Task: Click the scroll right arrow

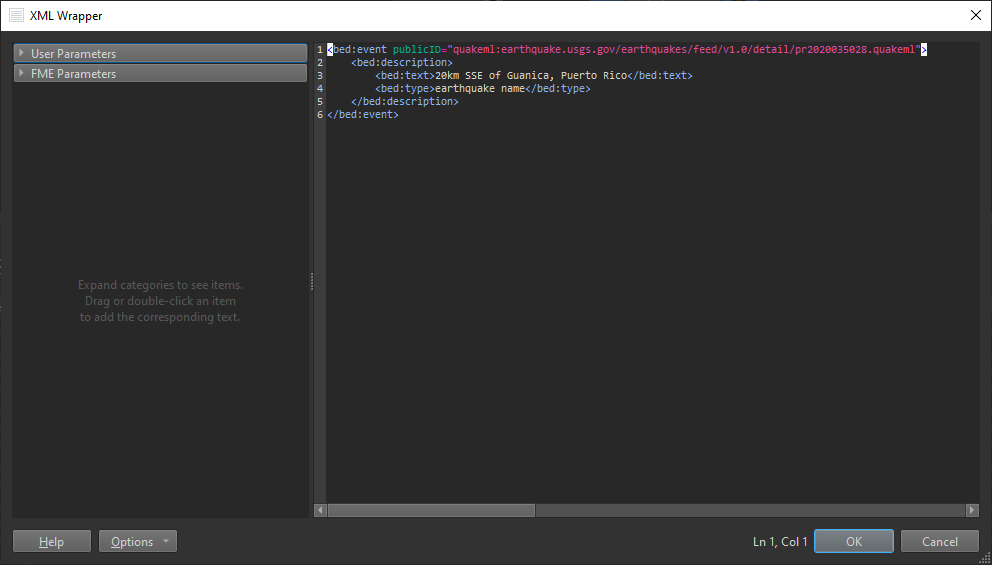Action: tap(972, 510)
